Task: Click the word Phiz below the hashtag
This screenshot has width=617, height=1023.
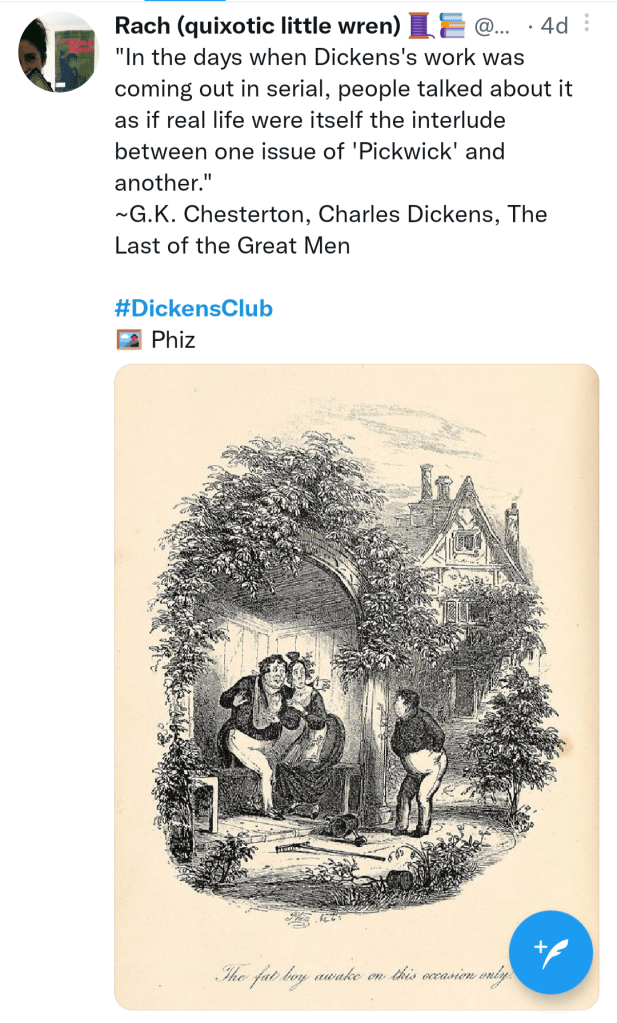Action: [173, 340]
